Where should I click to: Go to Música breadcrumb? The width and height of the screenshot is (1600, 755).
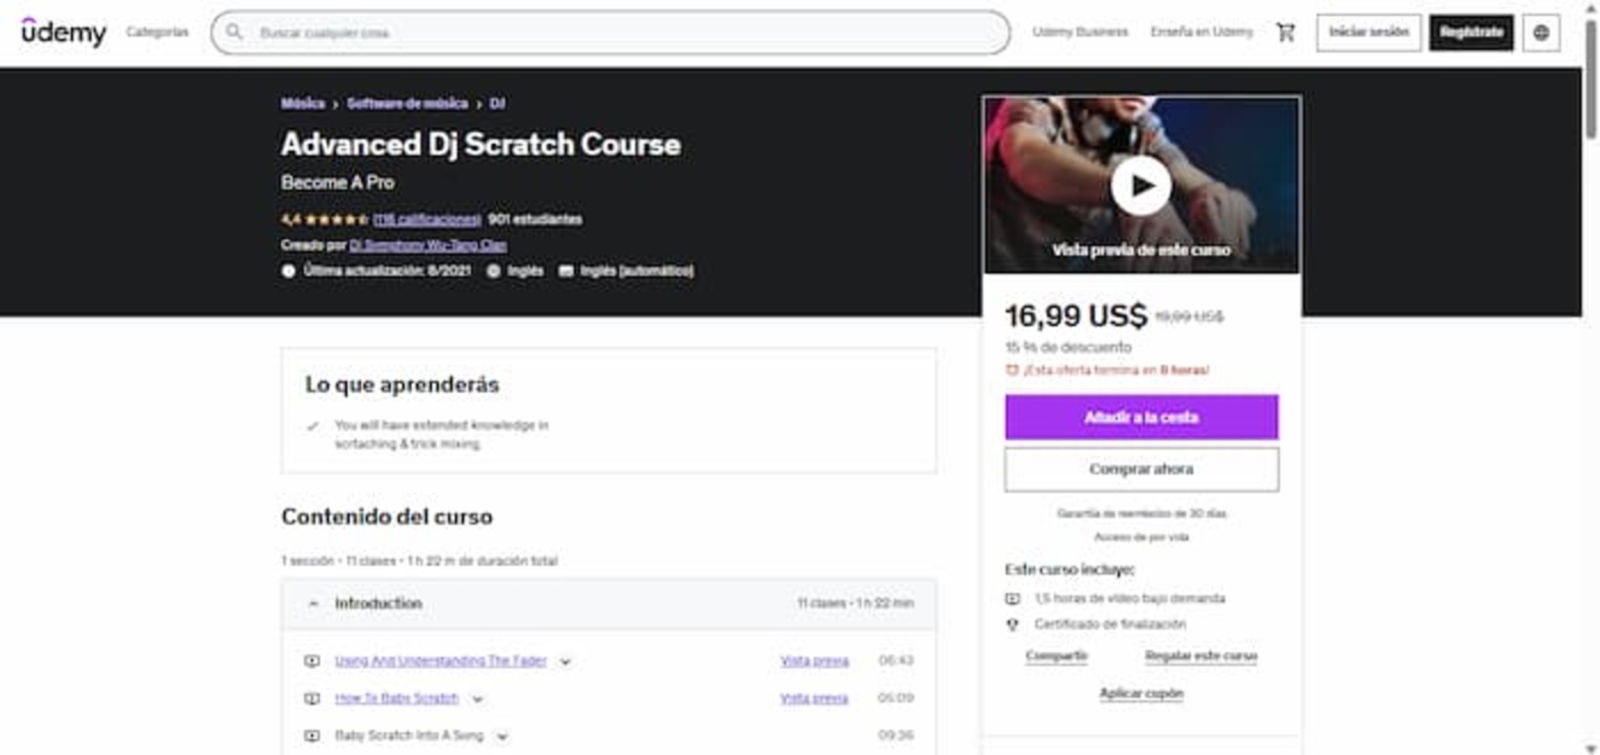click(x=302, y=103)
